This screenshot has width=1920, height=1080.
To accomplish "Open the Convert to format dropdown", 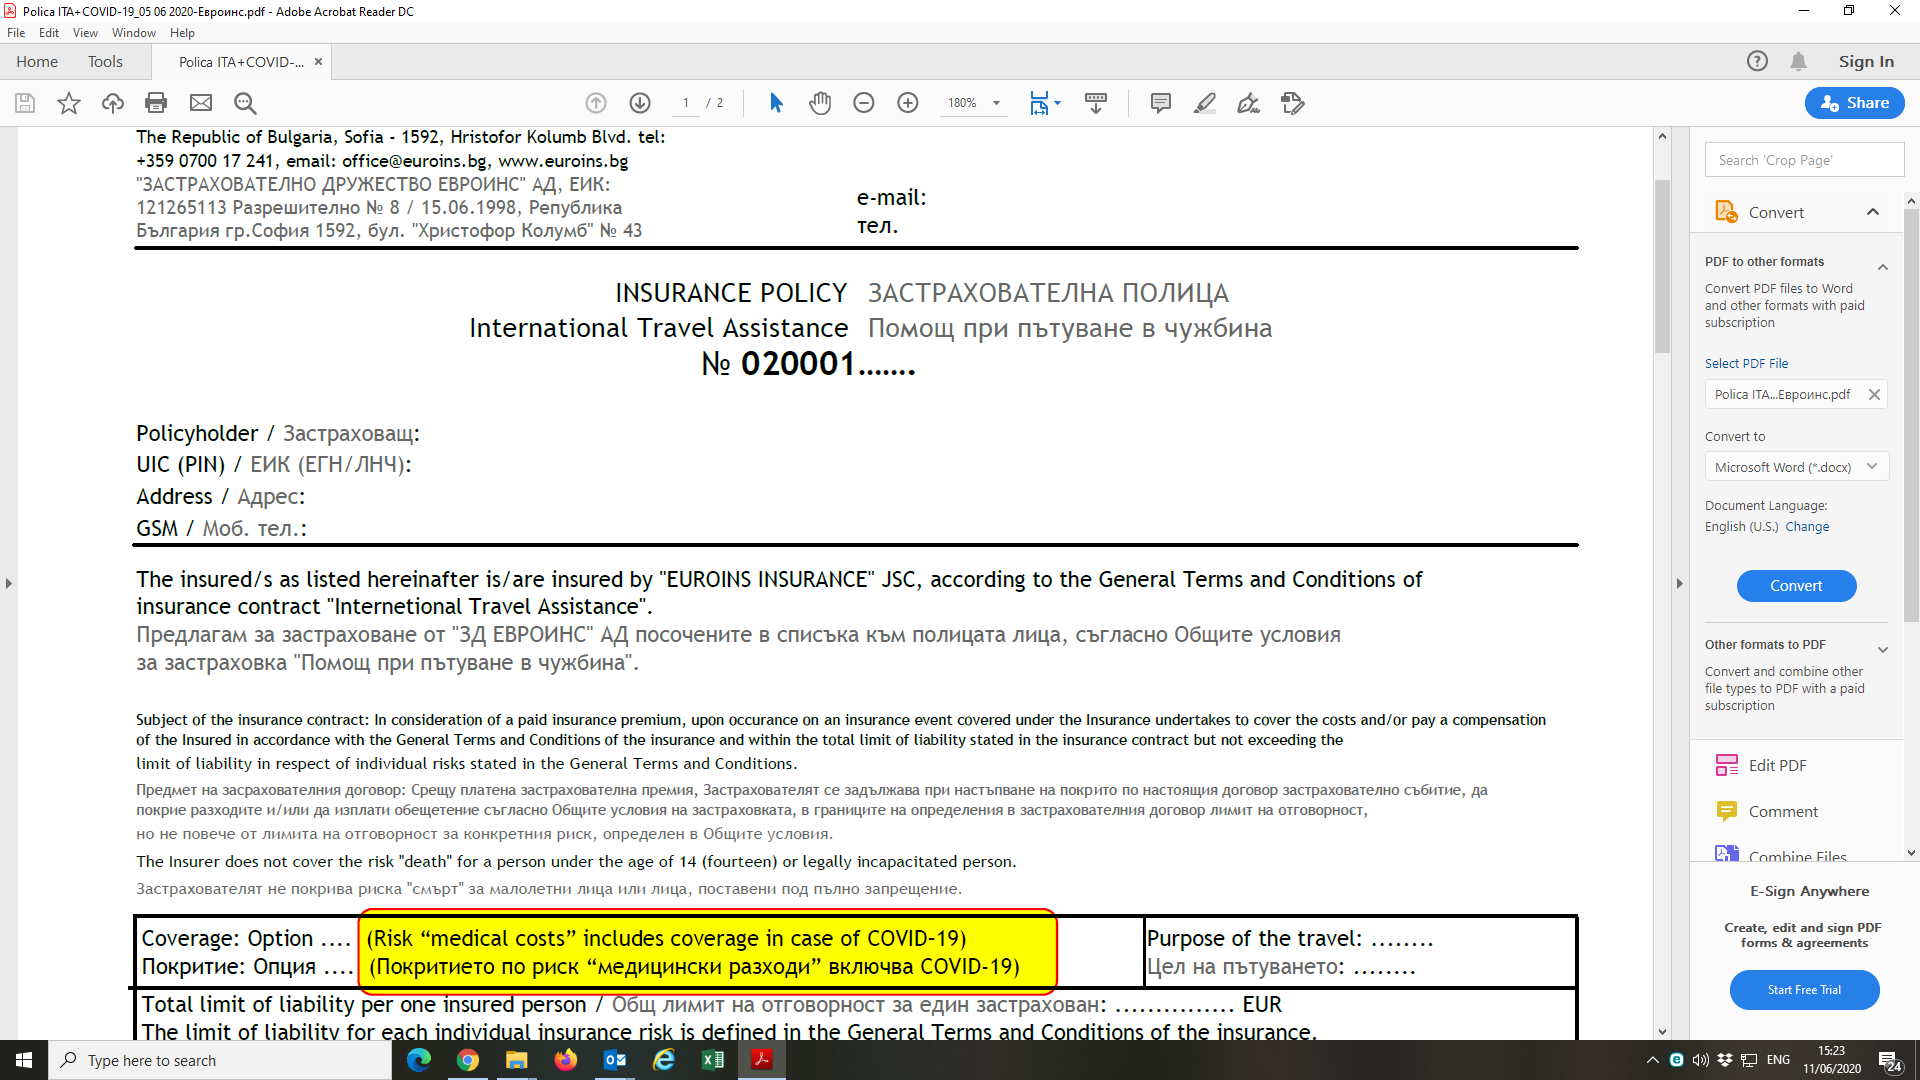I will (1797, 467).
